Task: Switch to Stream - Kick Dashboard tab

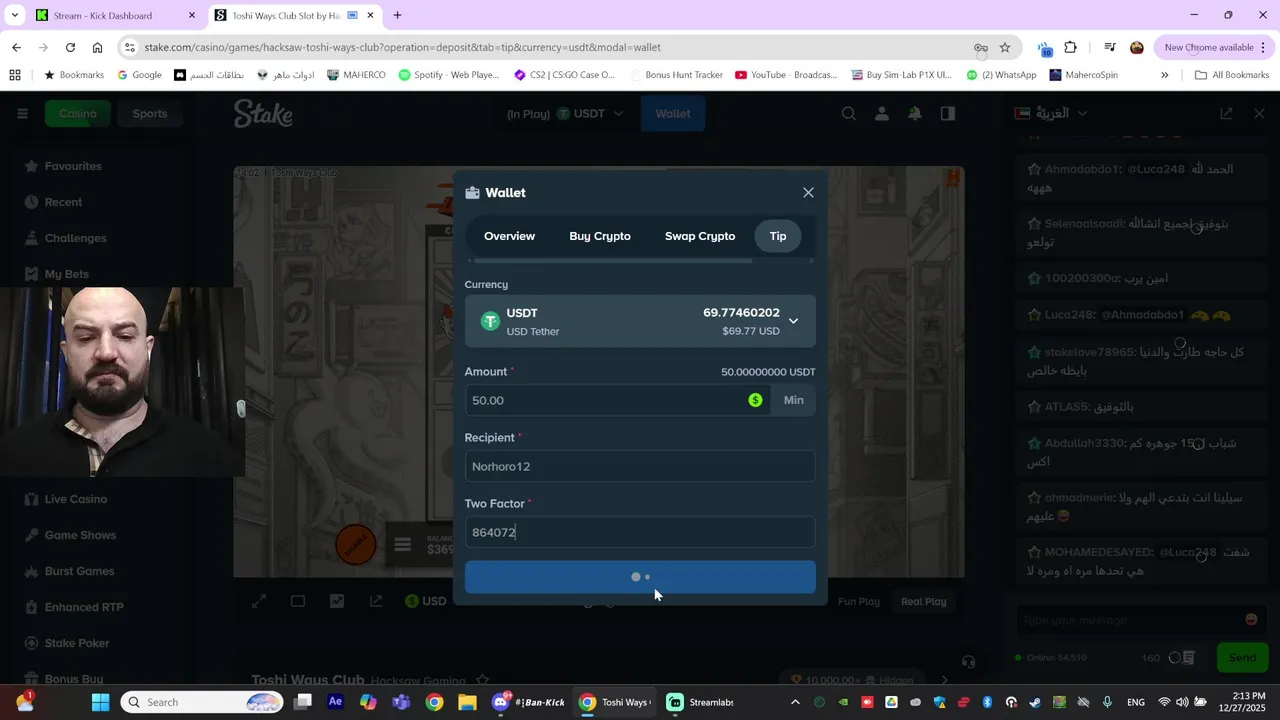Action: [115, 15]
